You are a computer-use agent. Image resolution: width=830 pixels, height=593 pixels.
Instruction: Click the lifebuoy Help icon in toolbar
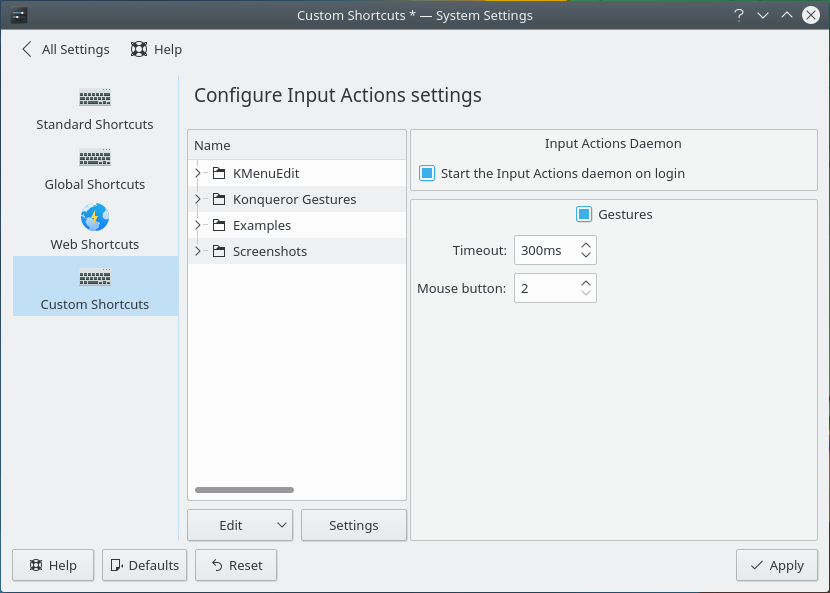139,49
